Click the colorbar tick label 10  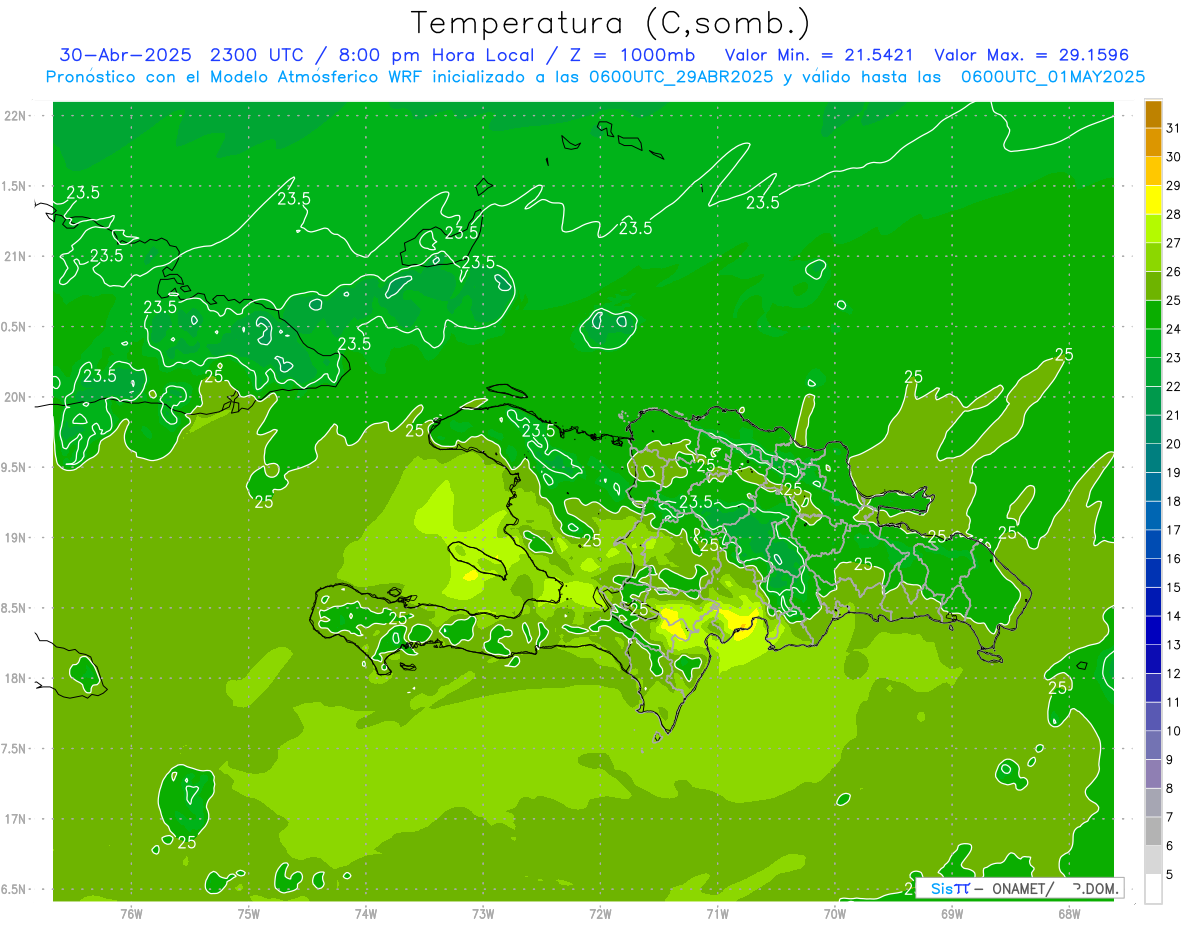click(x=1174, y=731)
